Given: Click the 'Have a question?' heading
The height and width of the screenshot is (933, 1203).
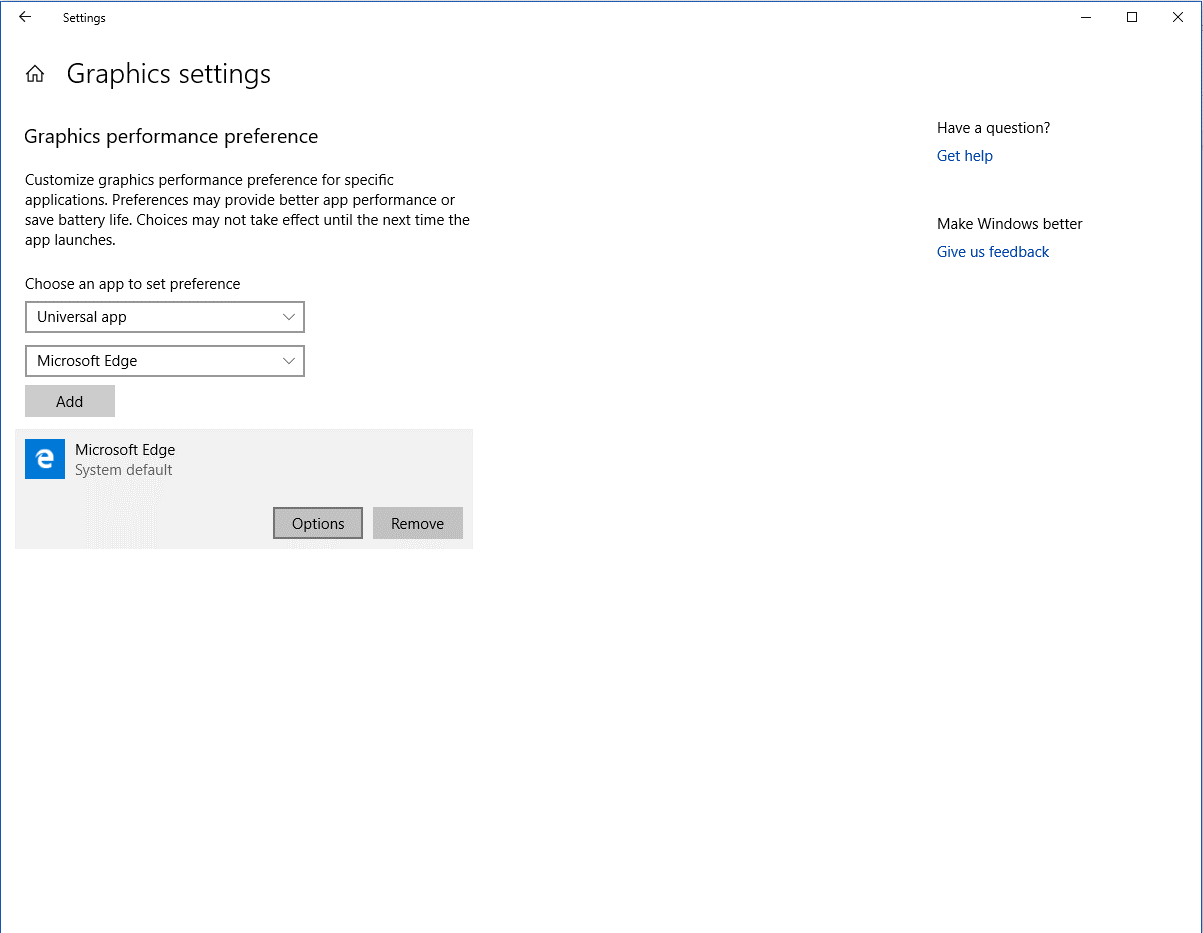Looking at the screenshot, I should click(x=994, y=128).
